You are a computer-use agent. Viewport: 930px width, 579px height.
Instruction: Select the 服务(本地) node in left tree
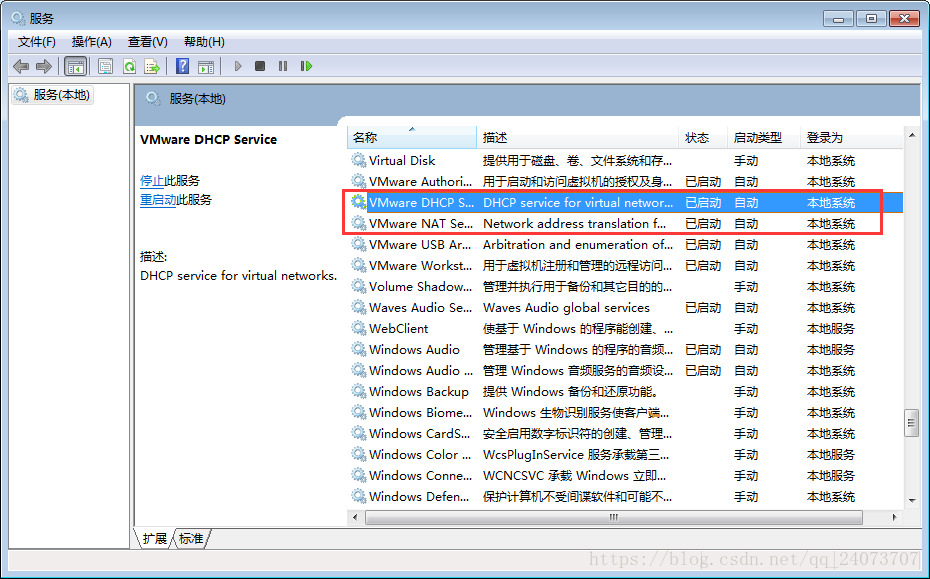pyautogui.click(x=52, y=95)
